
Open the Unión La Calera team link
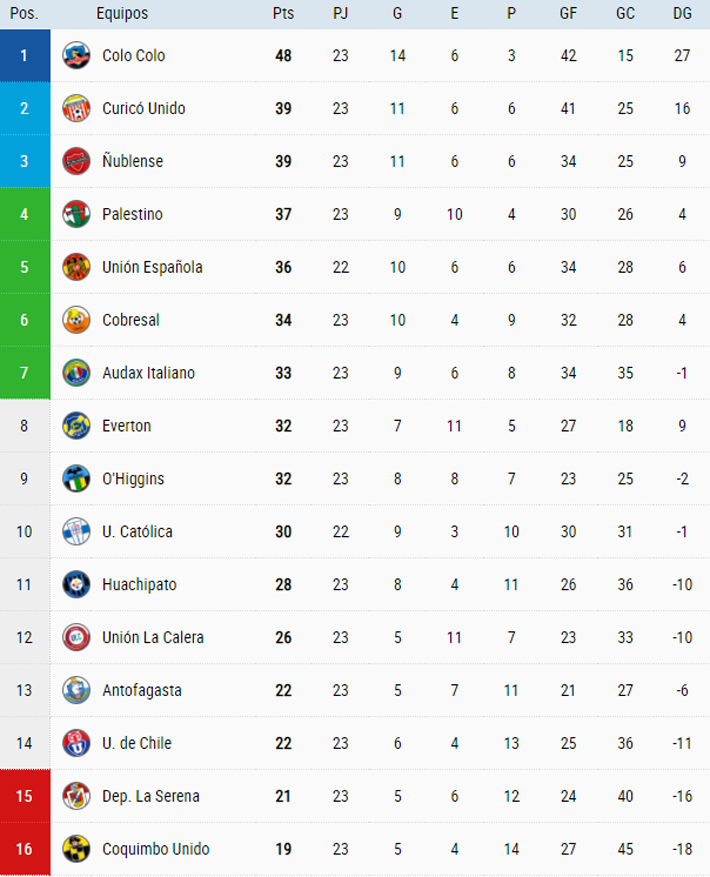click(x=153, y=638)
